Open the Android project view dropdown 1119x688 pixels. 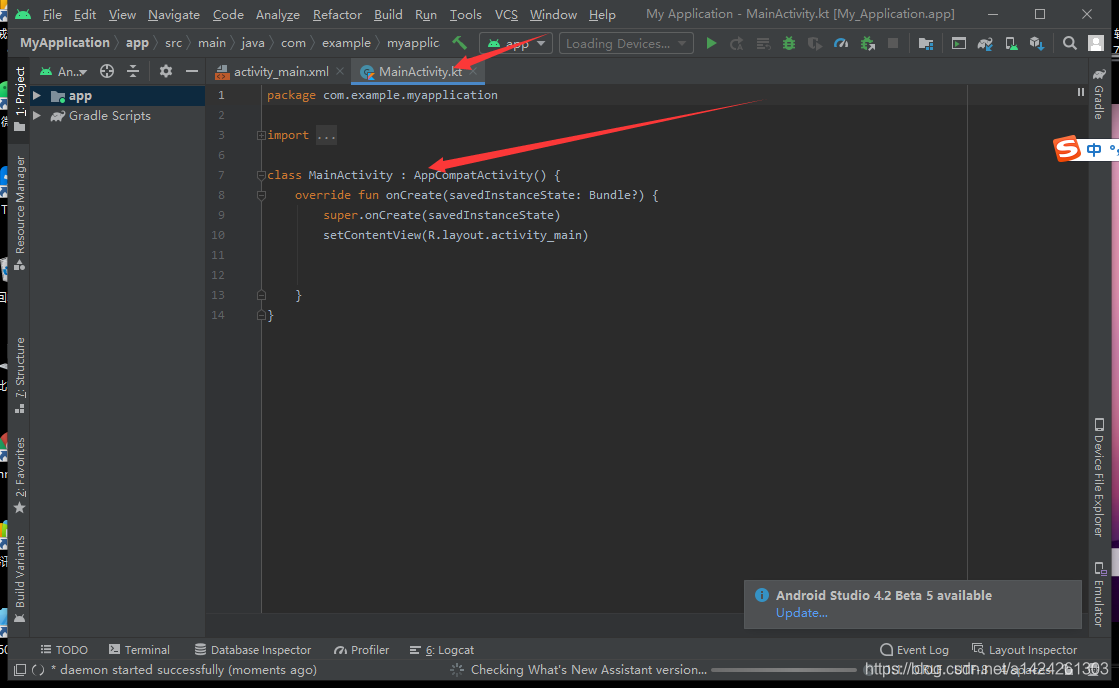click(64, 71)
